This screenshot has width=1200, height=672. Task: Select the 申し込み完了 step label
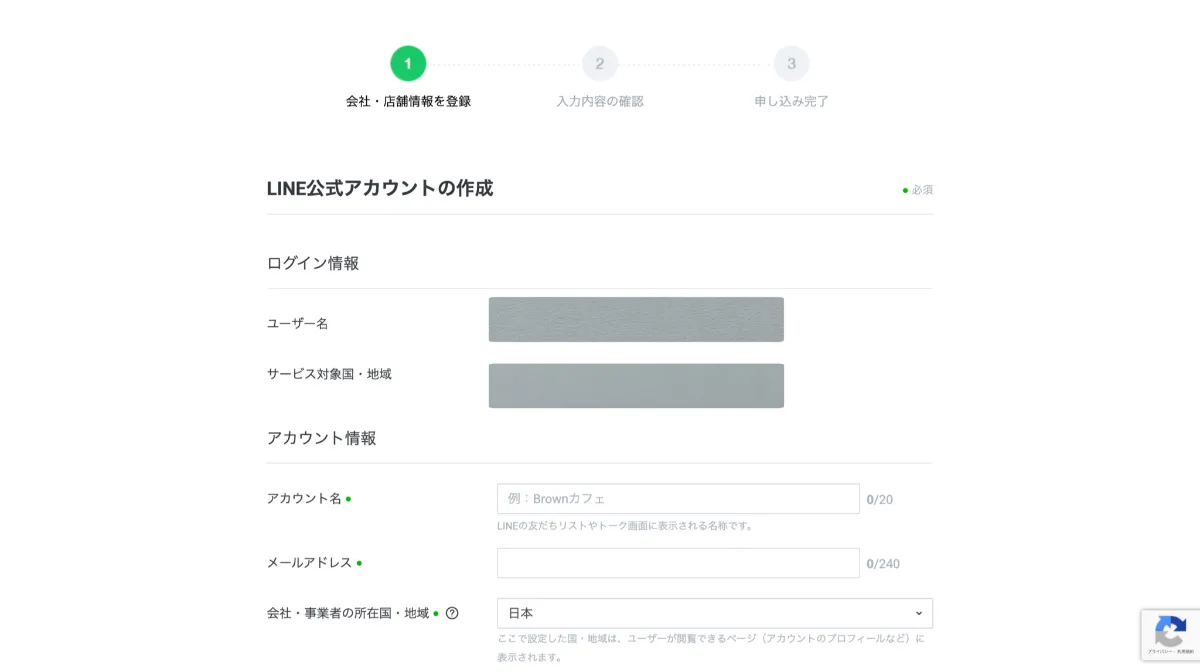click(791, 101)
